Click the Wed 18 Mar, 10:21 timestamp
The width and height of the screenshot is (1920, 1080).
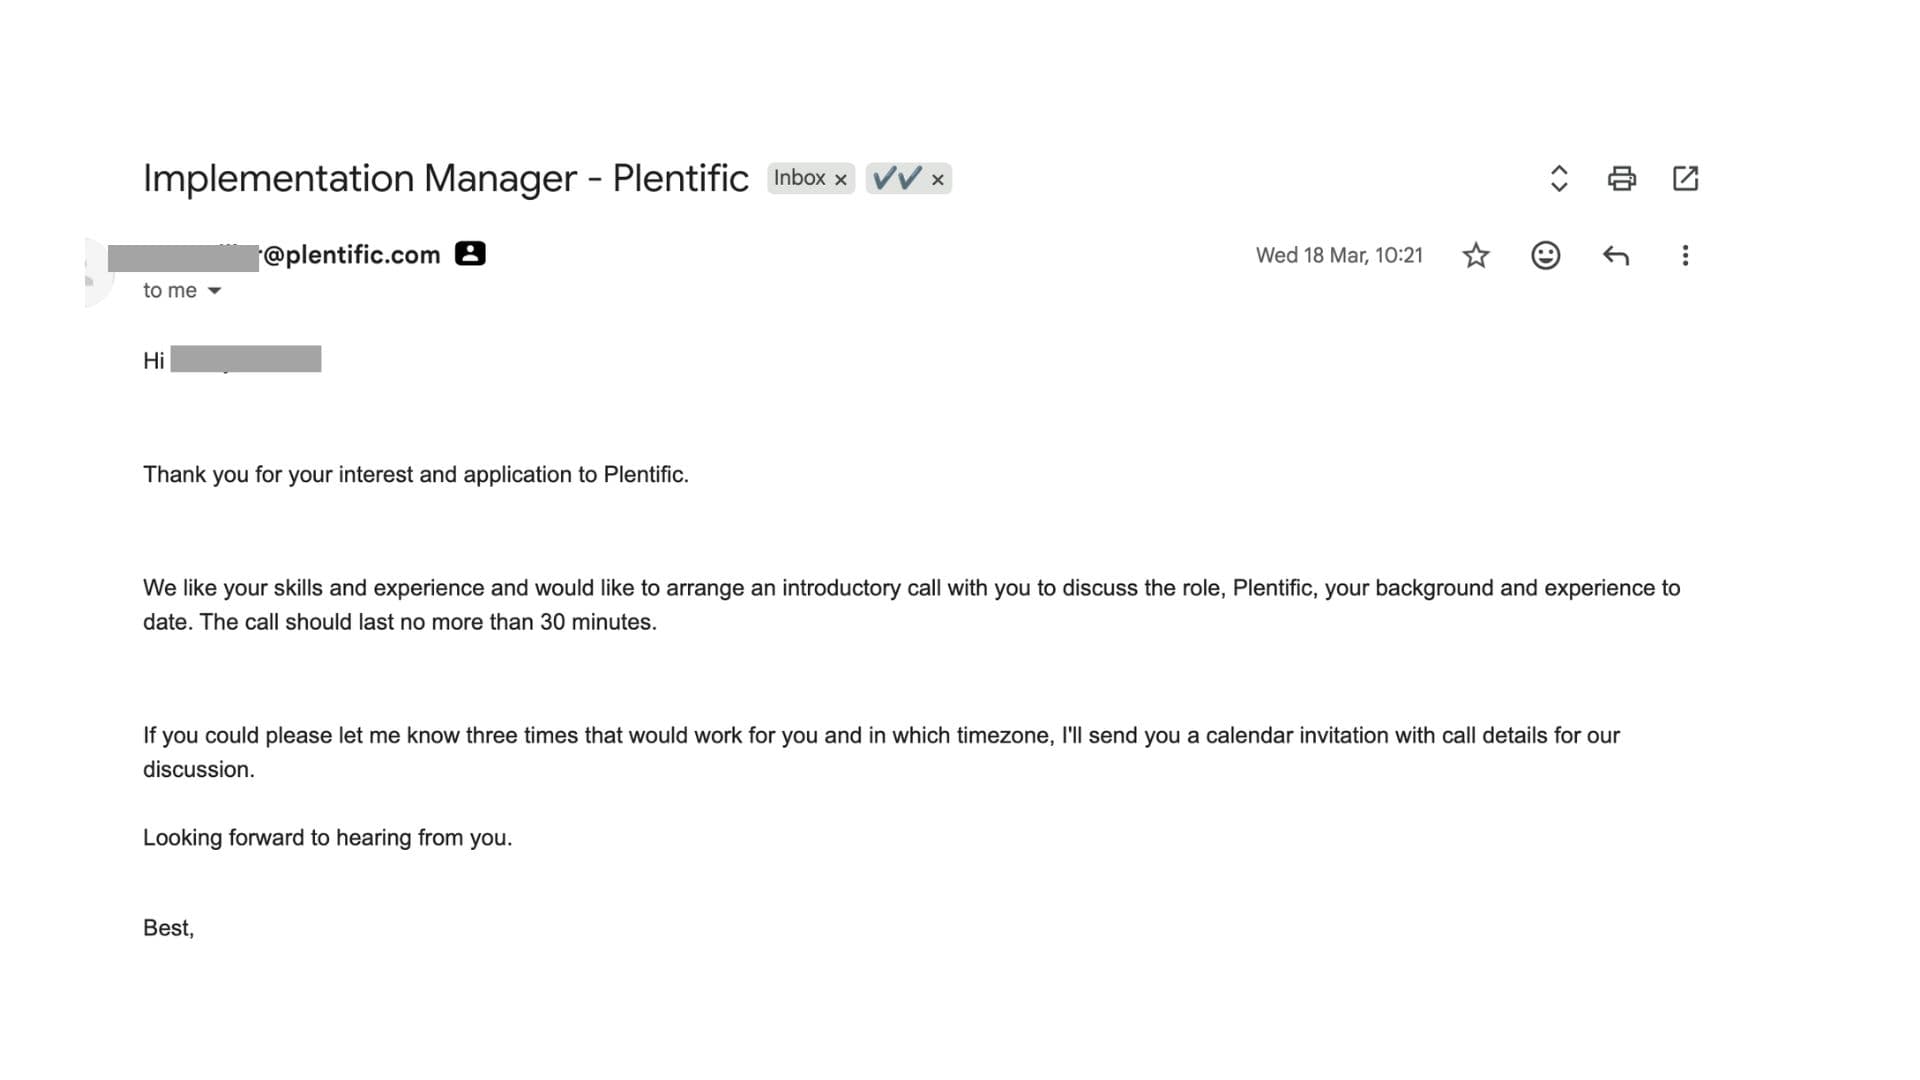click(1339, 256)
